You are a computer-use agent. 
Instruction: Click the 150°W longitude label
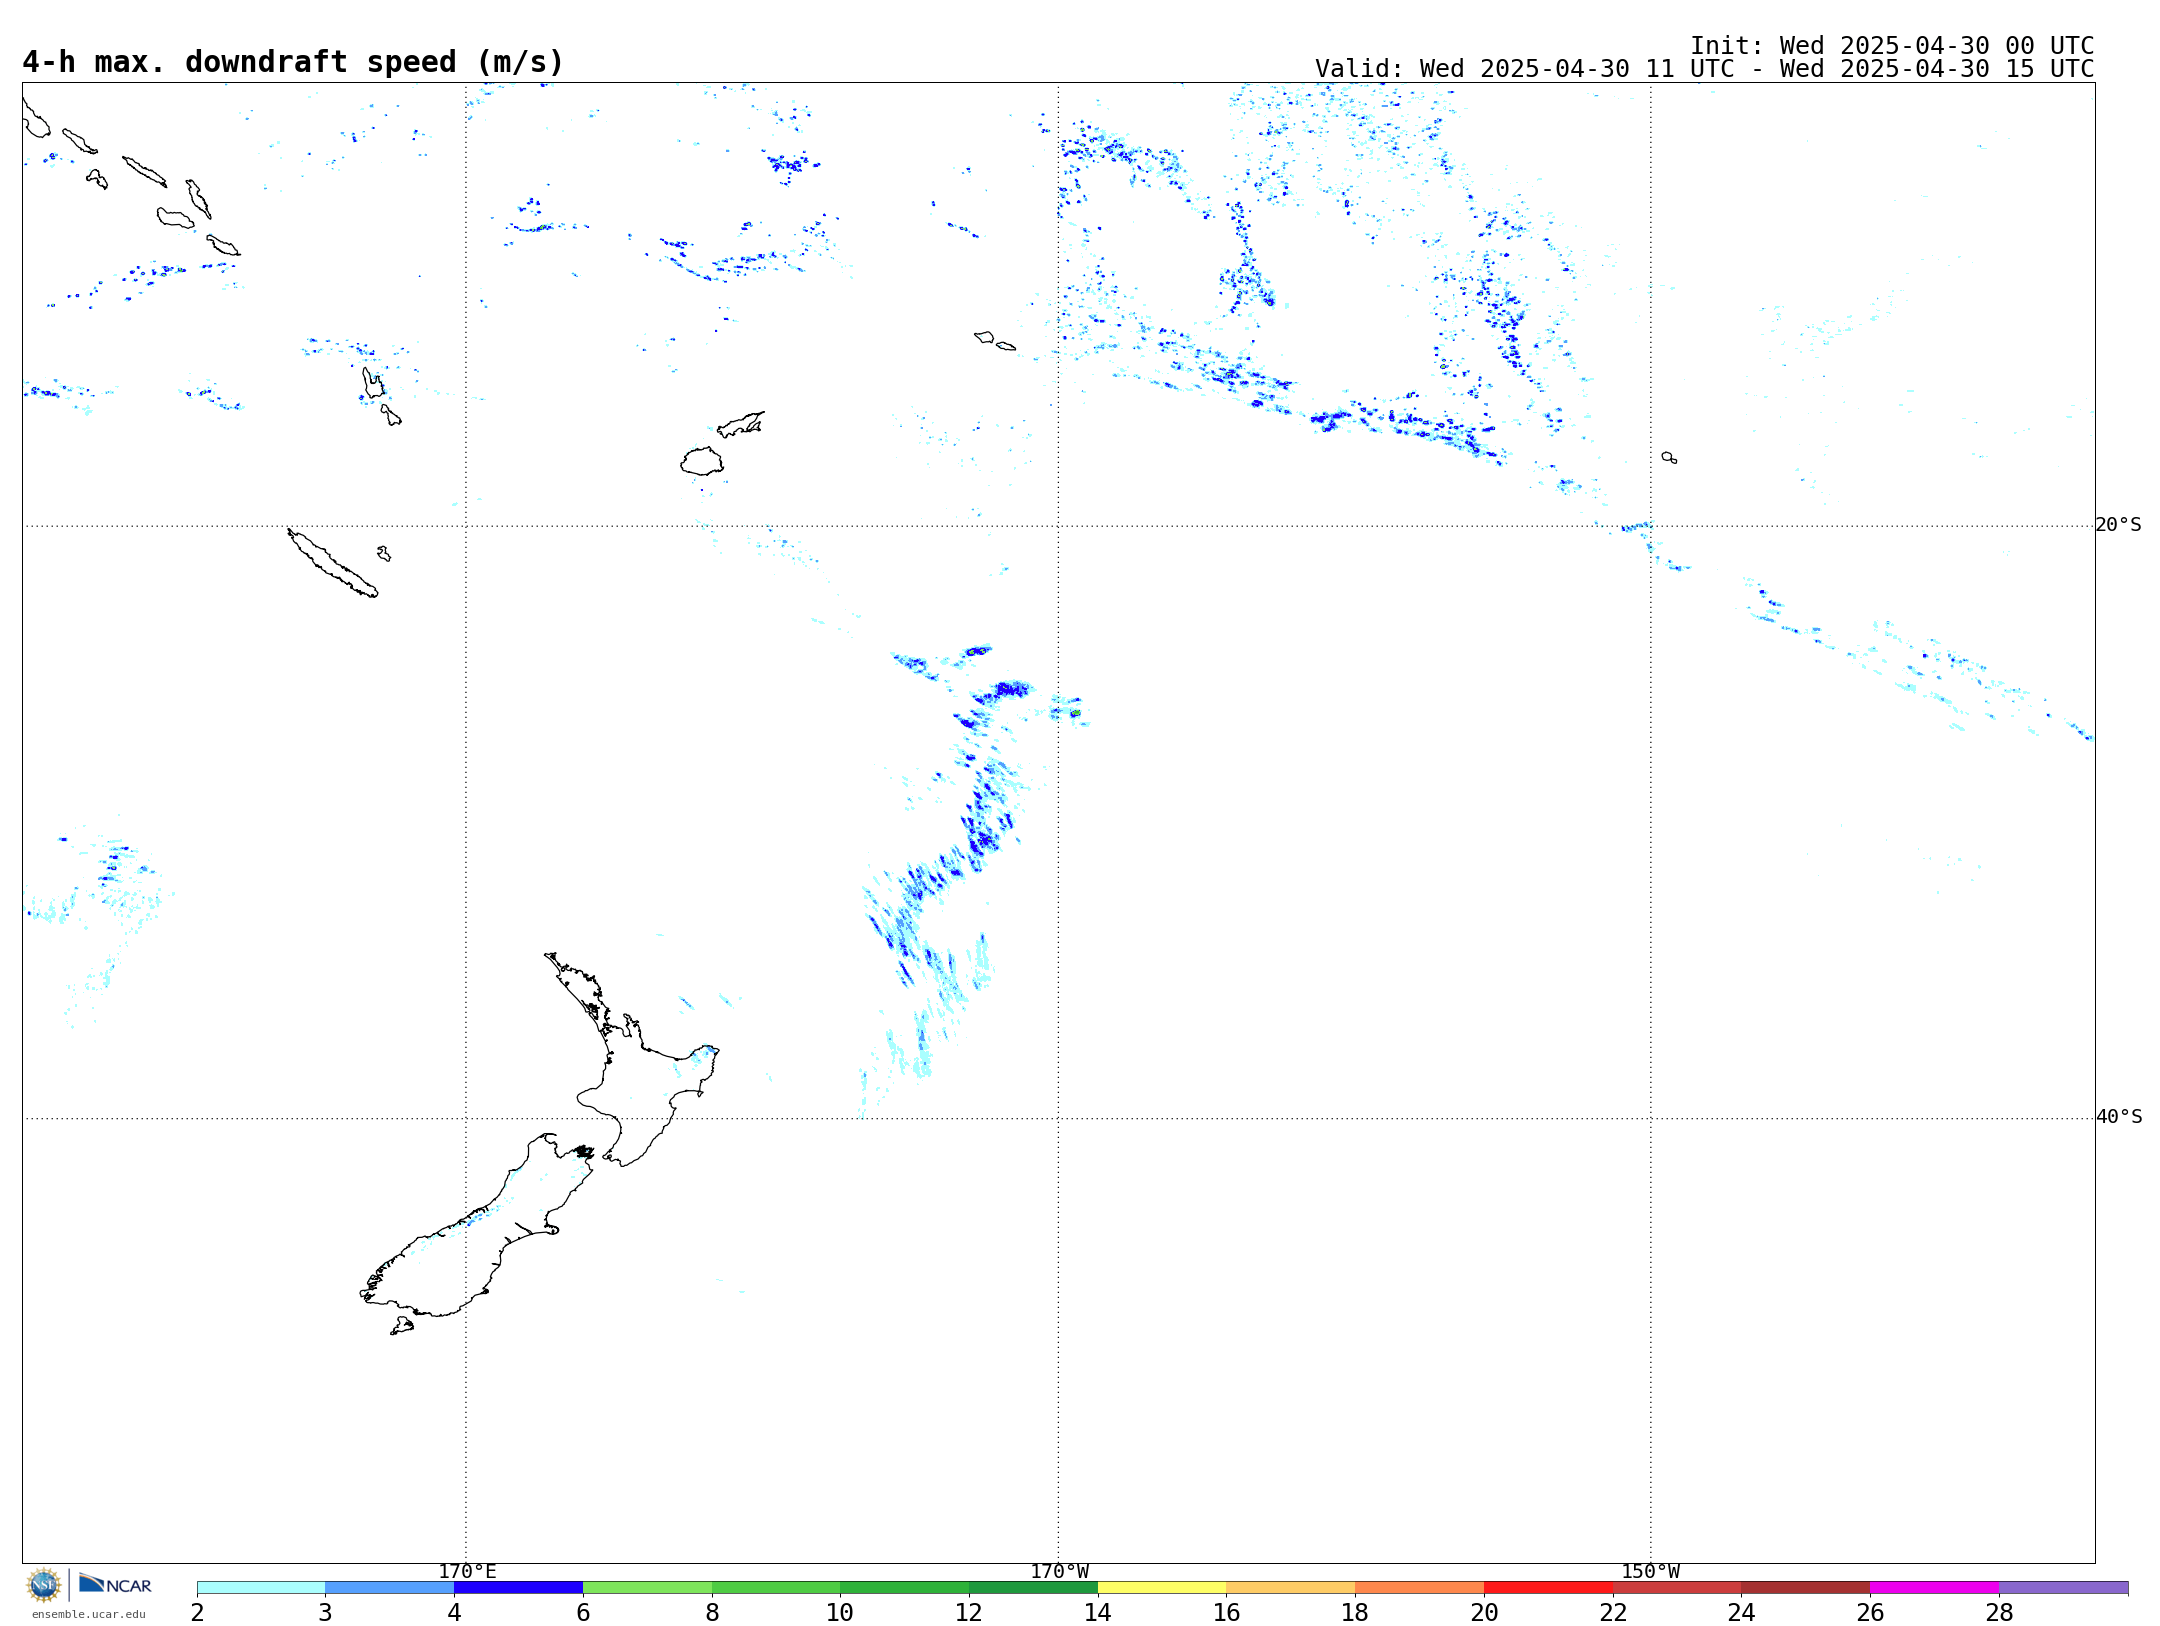(x=1651, y=1571)
